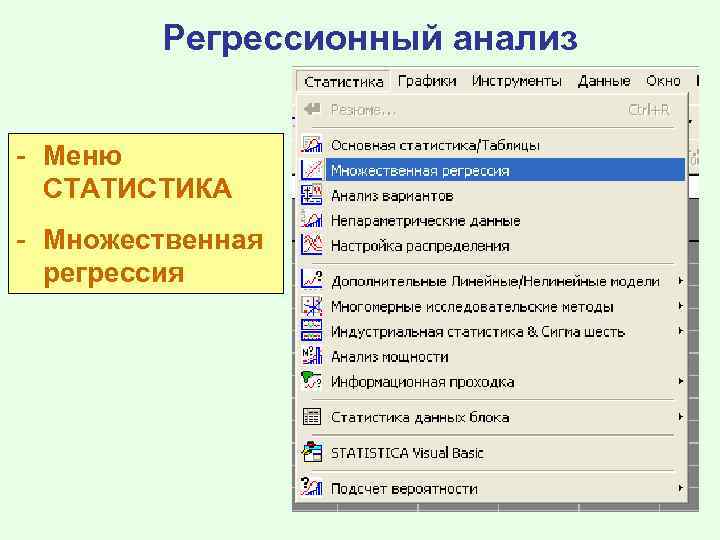Click the Статистика данных блока table icon
Viewport: 720px width, 540px height.
312,416
